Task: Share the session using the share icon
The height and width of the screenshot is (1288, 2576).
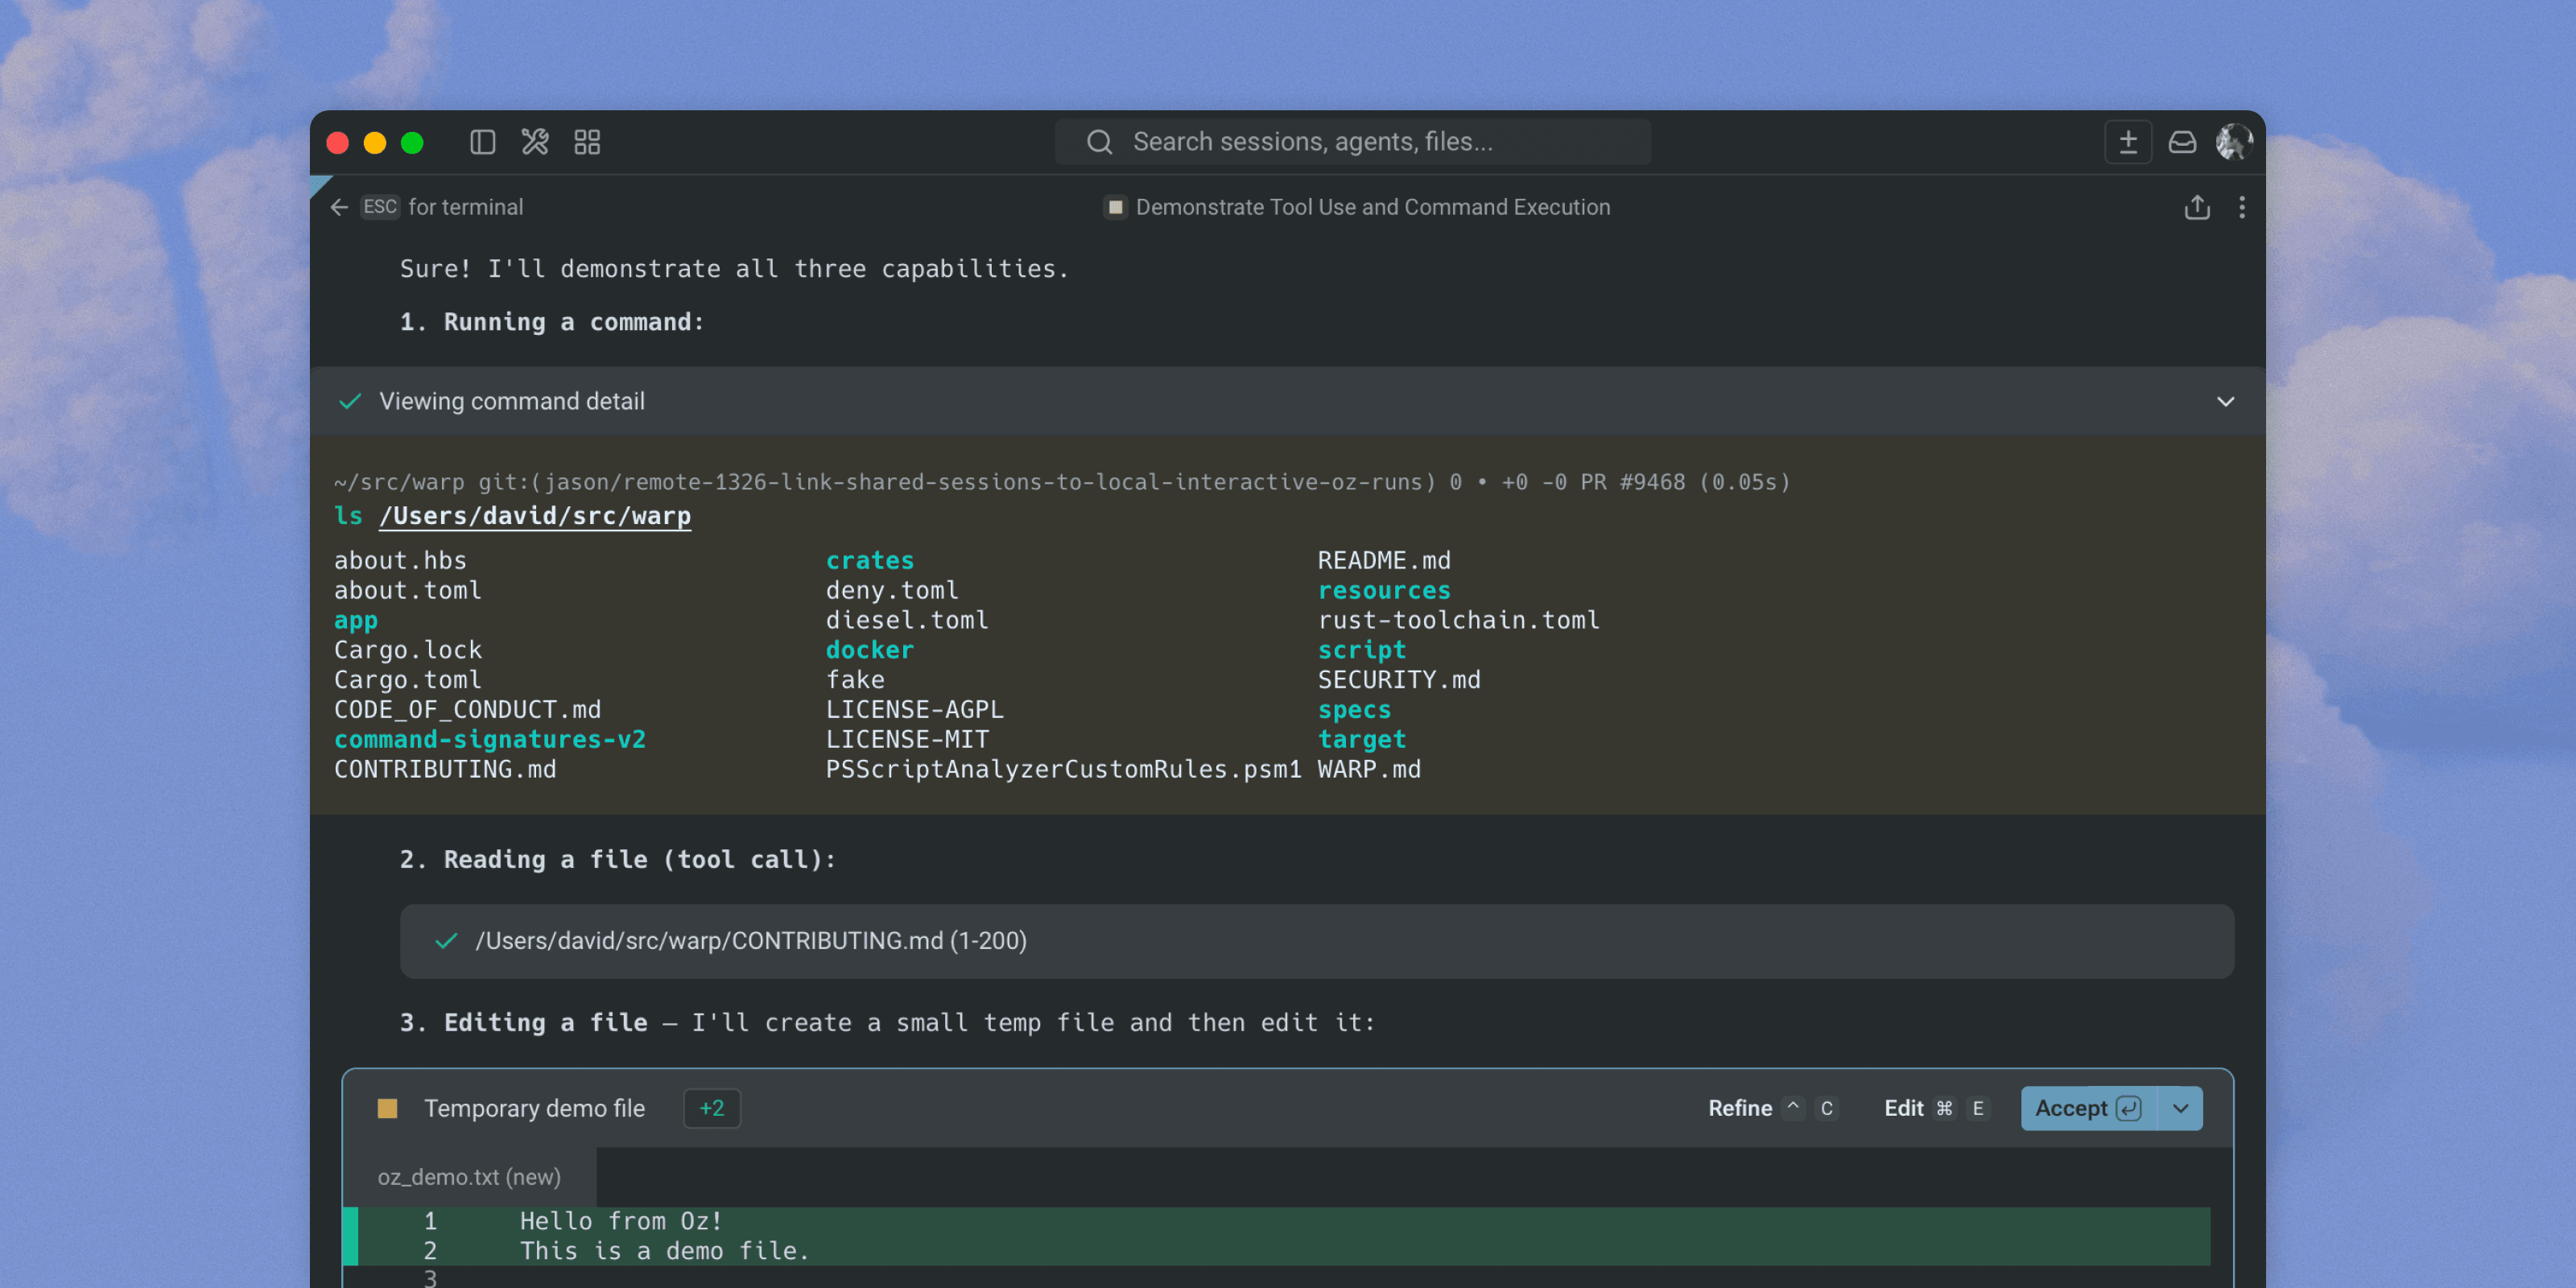Action: pos(2196,207)
